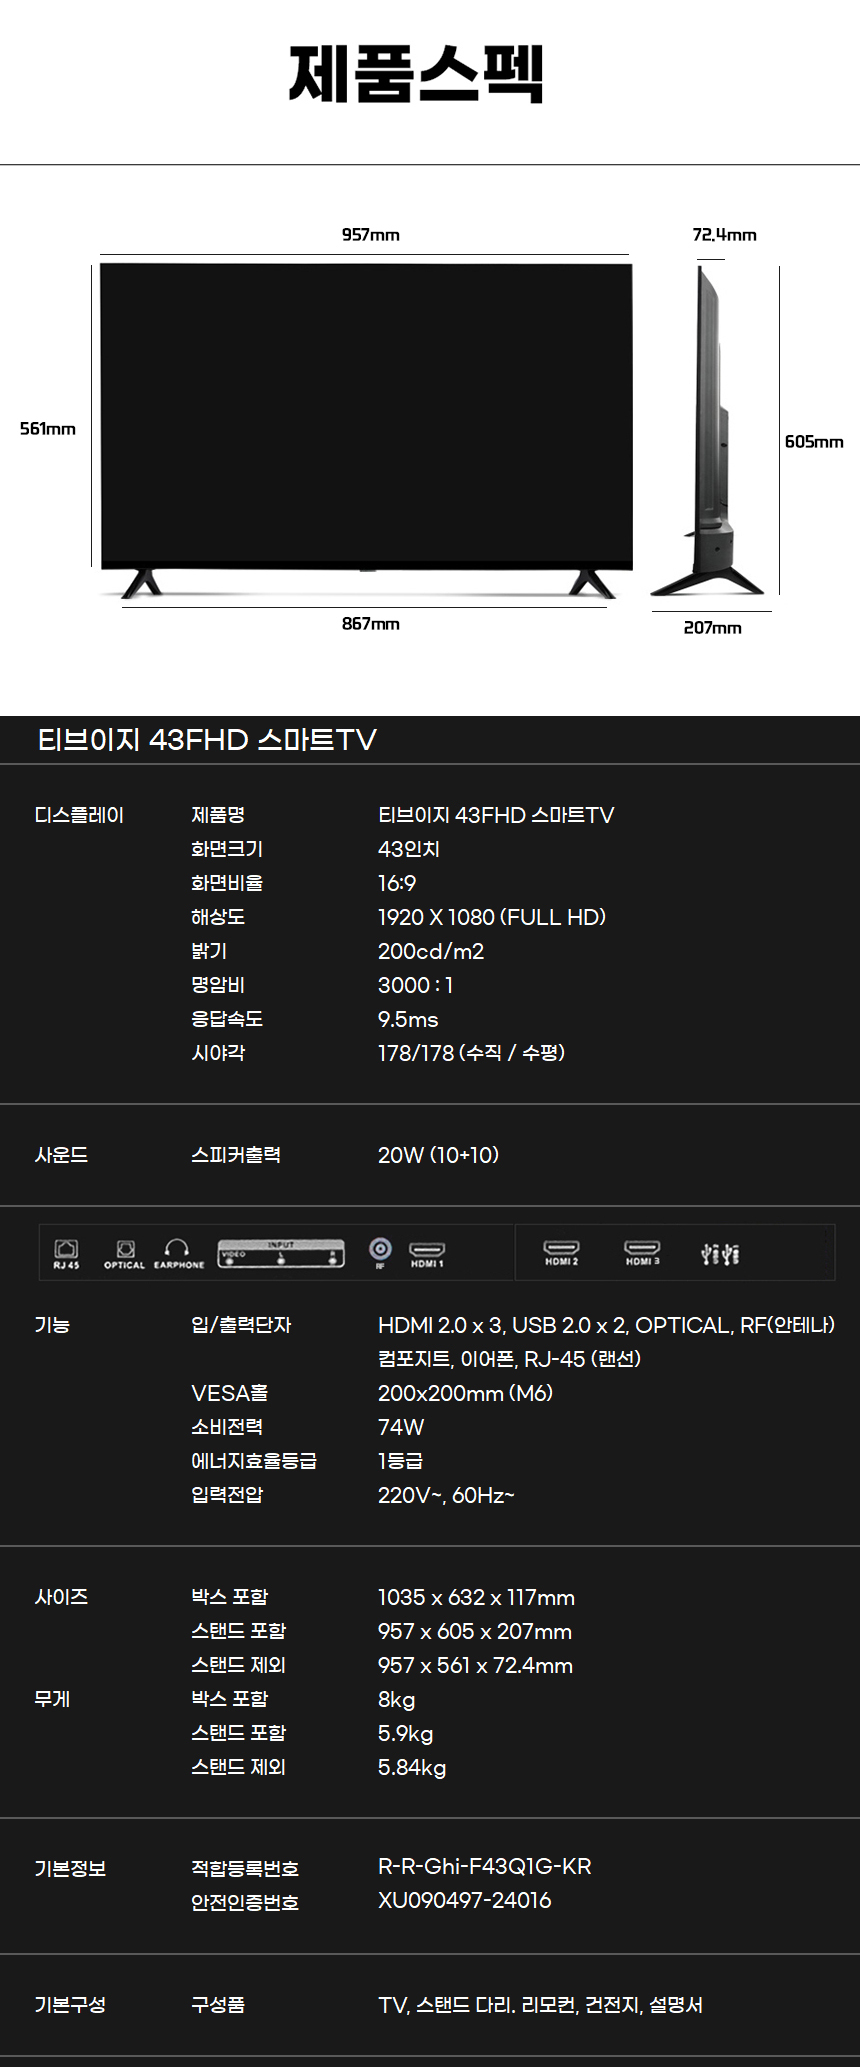This screenshot has height=2067, width=860.
Task: Click the RF antenna connector icon
Action: click(x=380, y=1249)
